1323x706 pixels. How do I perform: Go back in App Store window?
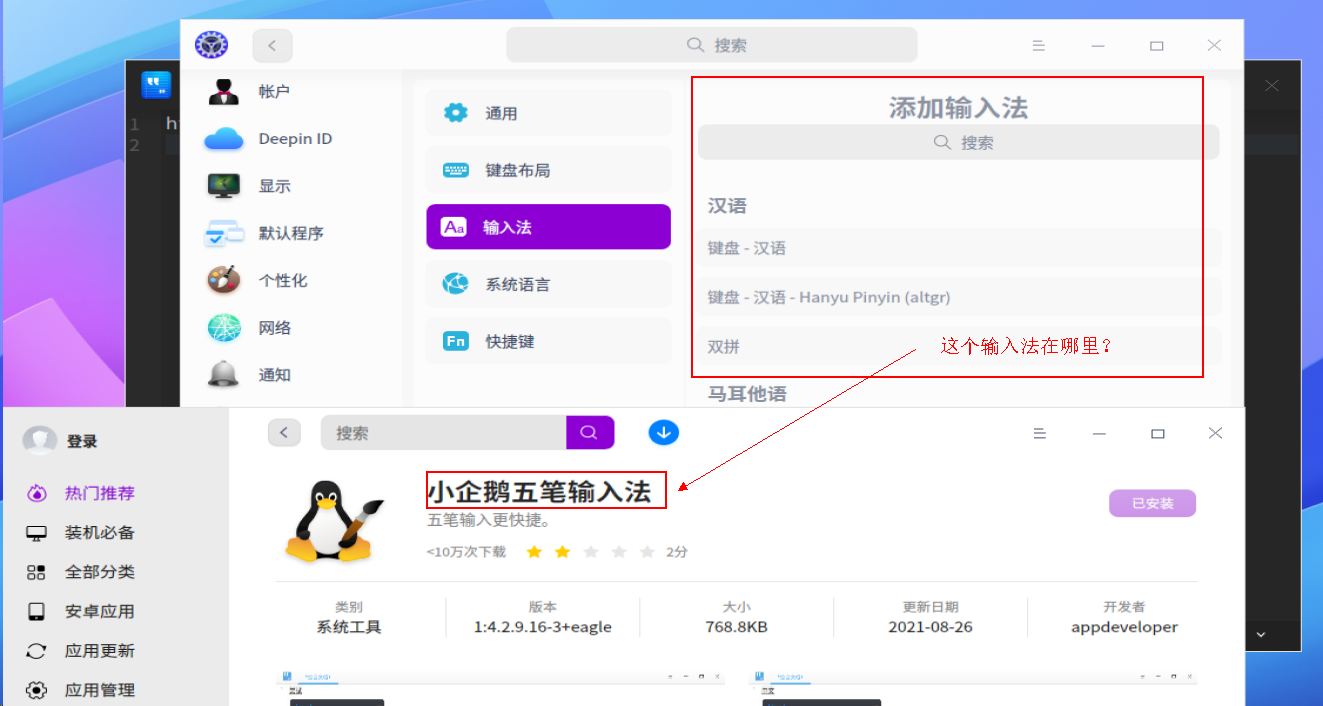pyautogui.click(x=284, y=432)
